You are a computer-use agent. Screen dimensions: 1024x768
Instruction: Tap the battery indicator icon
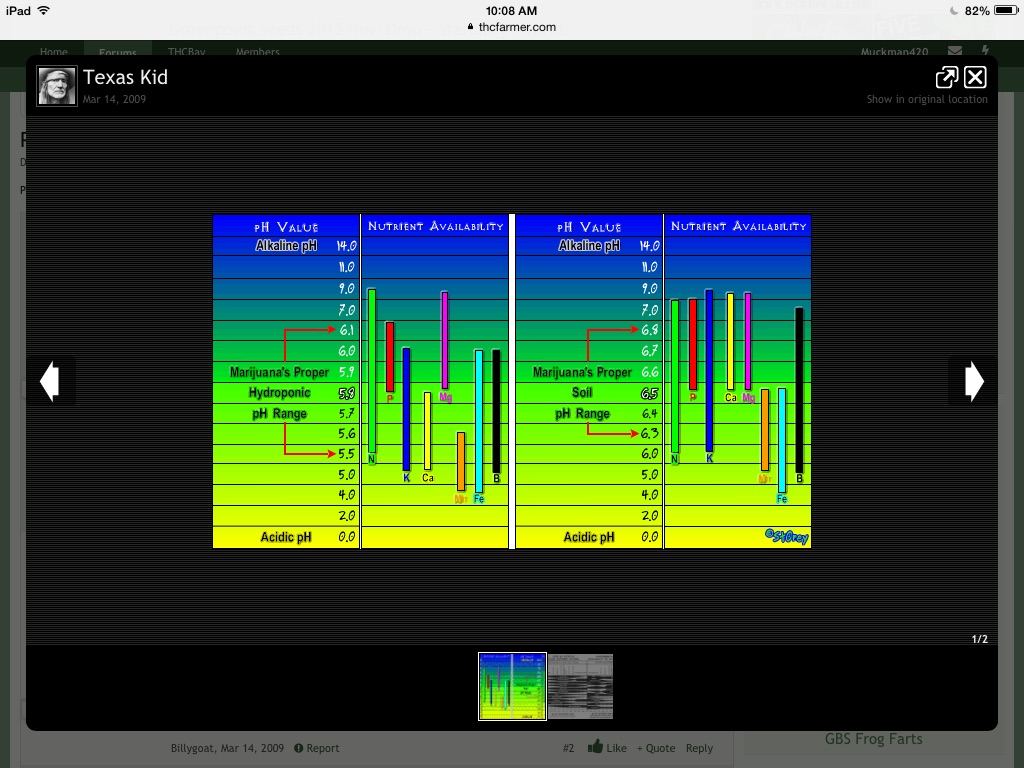coord(1006,10)
